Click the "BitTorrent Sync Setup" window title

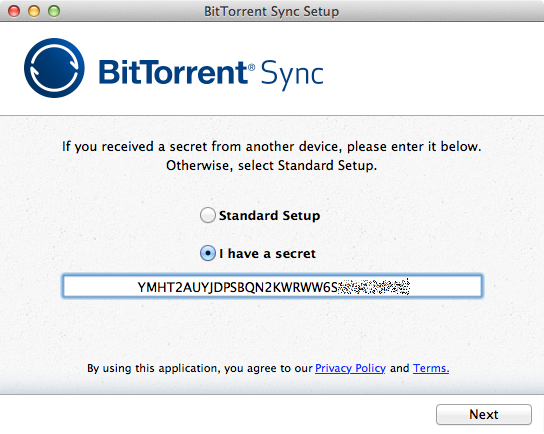(x=271, y=11)
